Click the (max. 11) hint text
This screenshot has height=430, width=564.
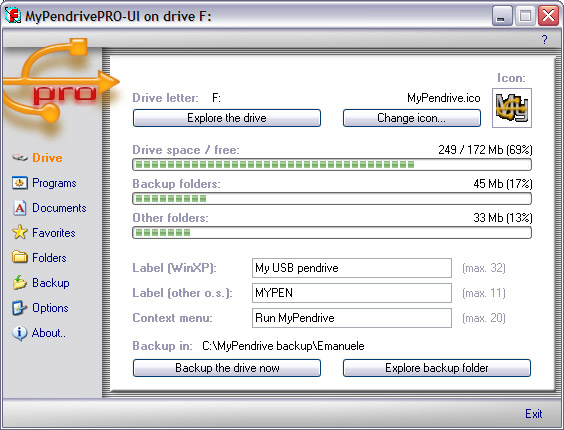[x=484, y=293]
